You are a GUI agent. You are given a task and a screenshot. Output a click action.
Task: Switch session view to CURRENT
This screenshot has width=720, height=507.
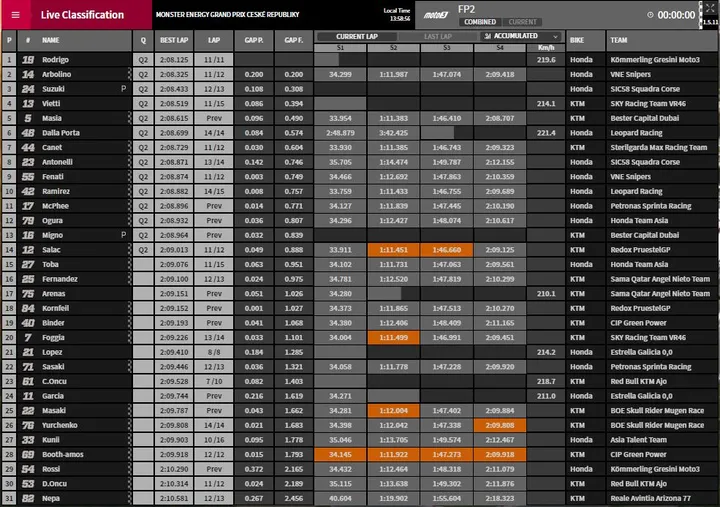click(x=522, y=22)
